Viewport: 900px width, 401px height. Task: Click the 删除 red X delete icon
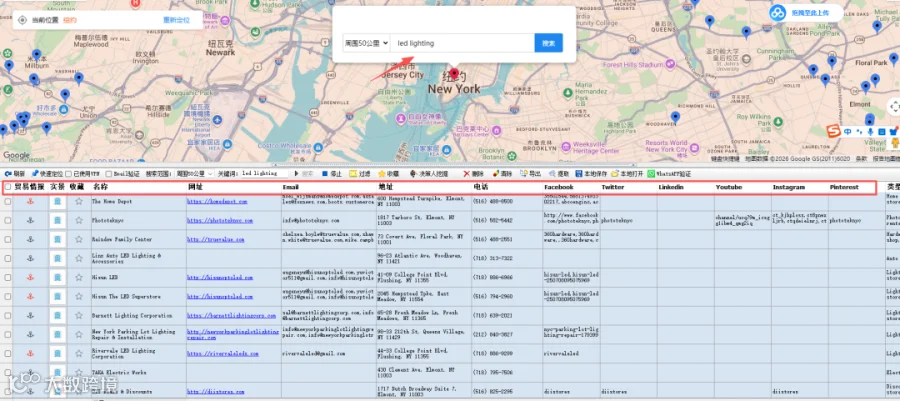click(467, 173)
